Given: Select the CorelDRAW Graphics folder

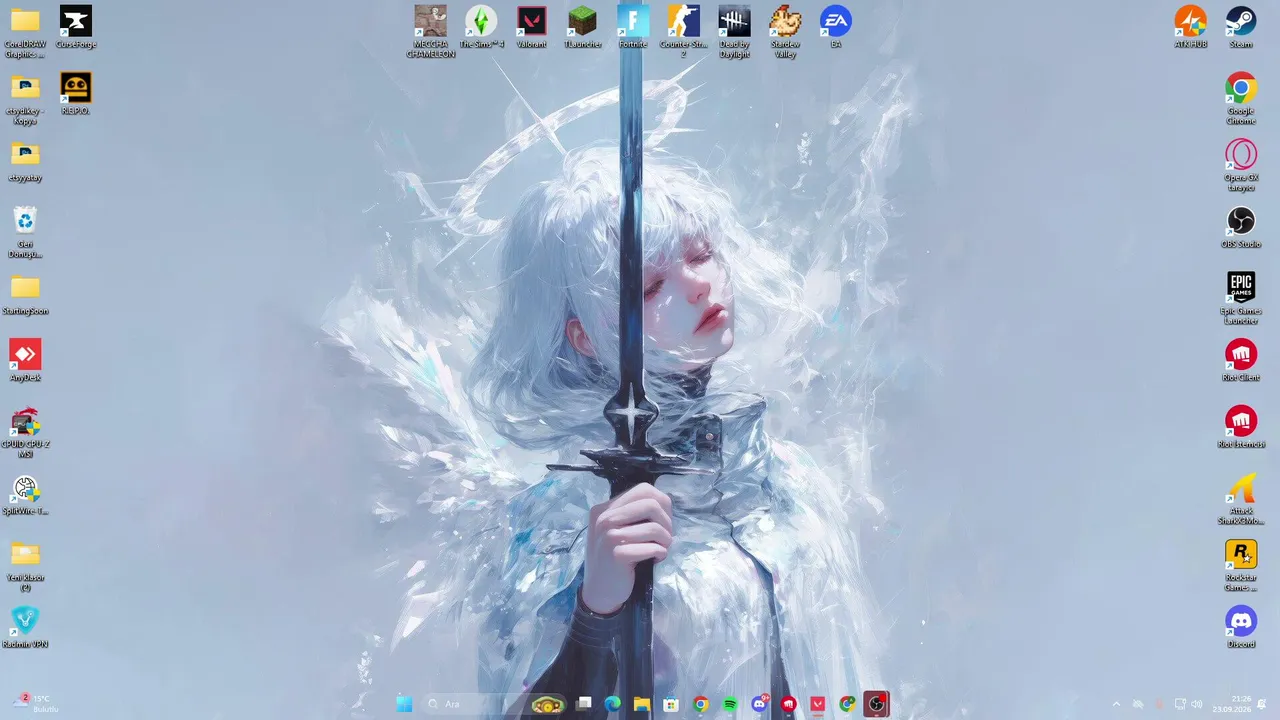Looking at the screenshot, I should tap(25, 31).
